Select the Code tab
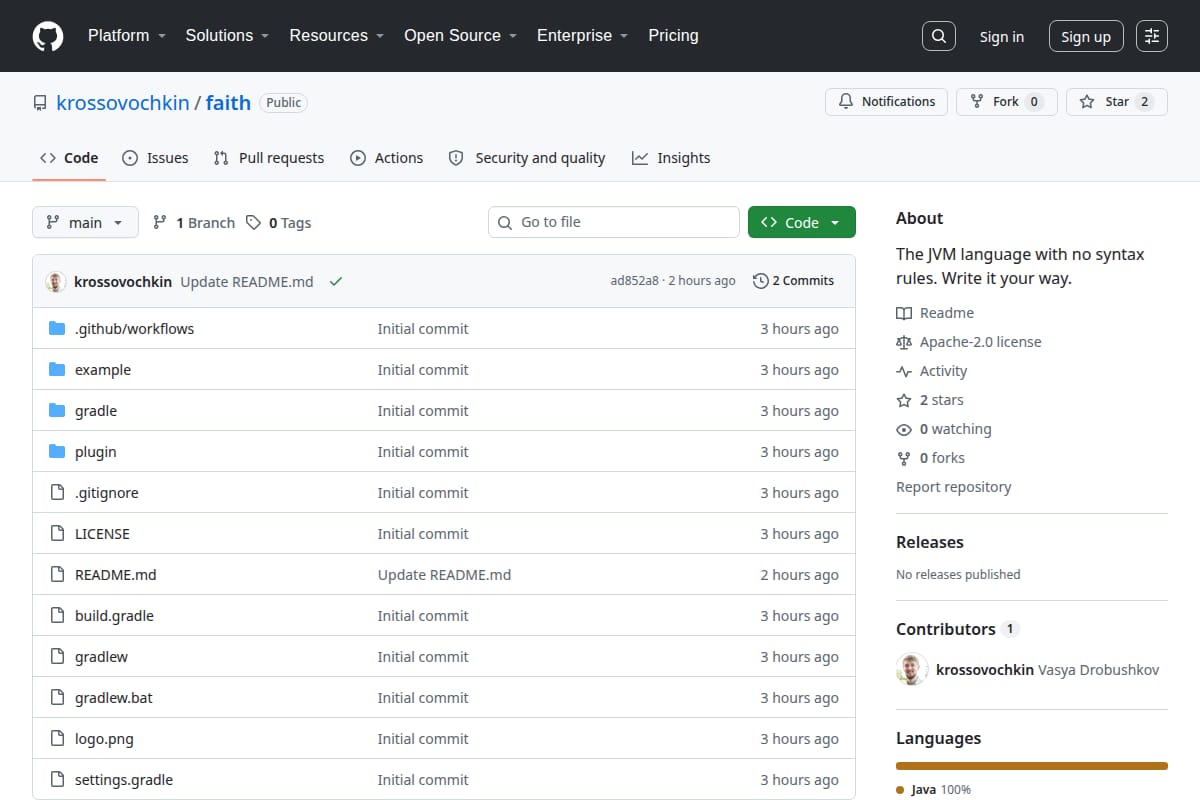Screen dimensions: 1200x800 69,158
